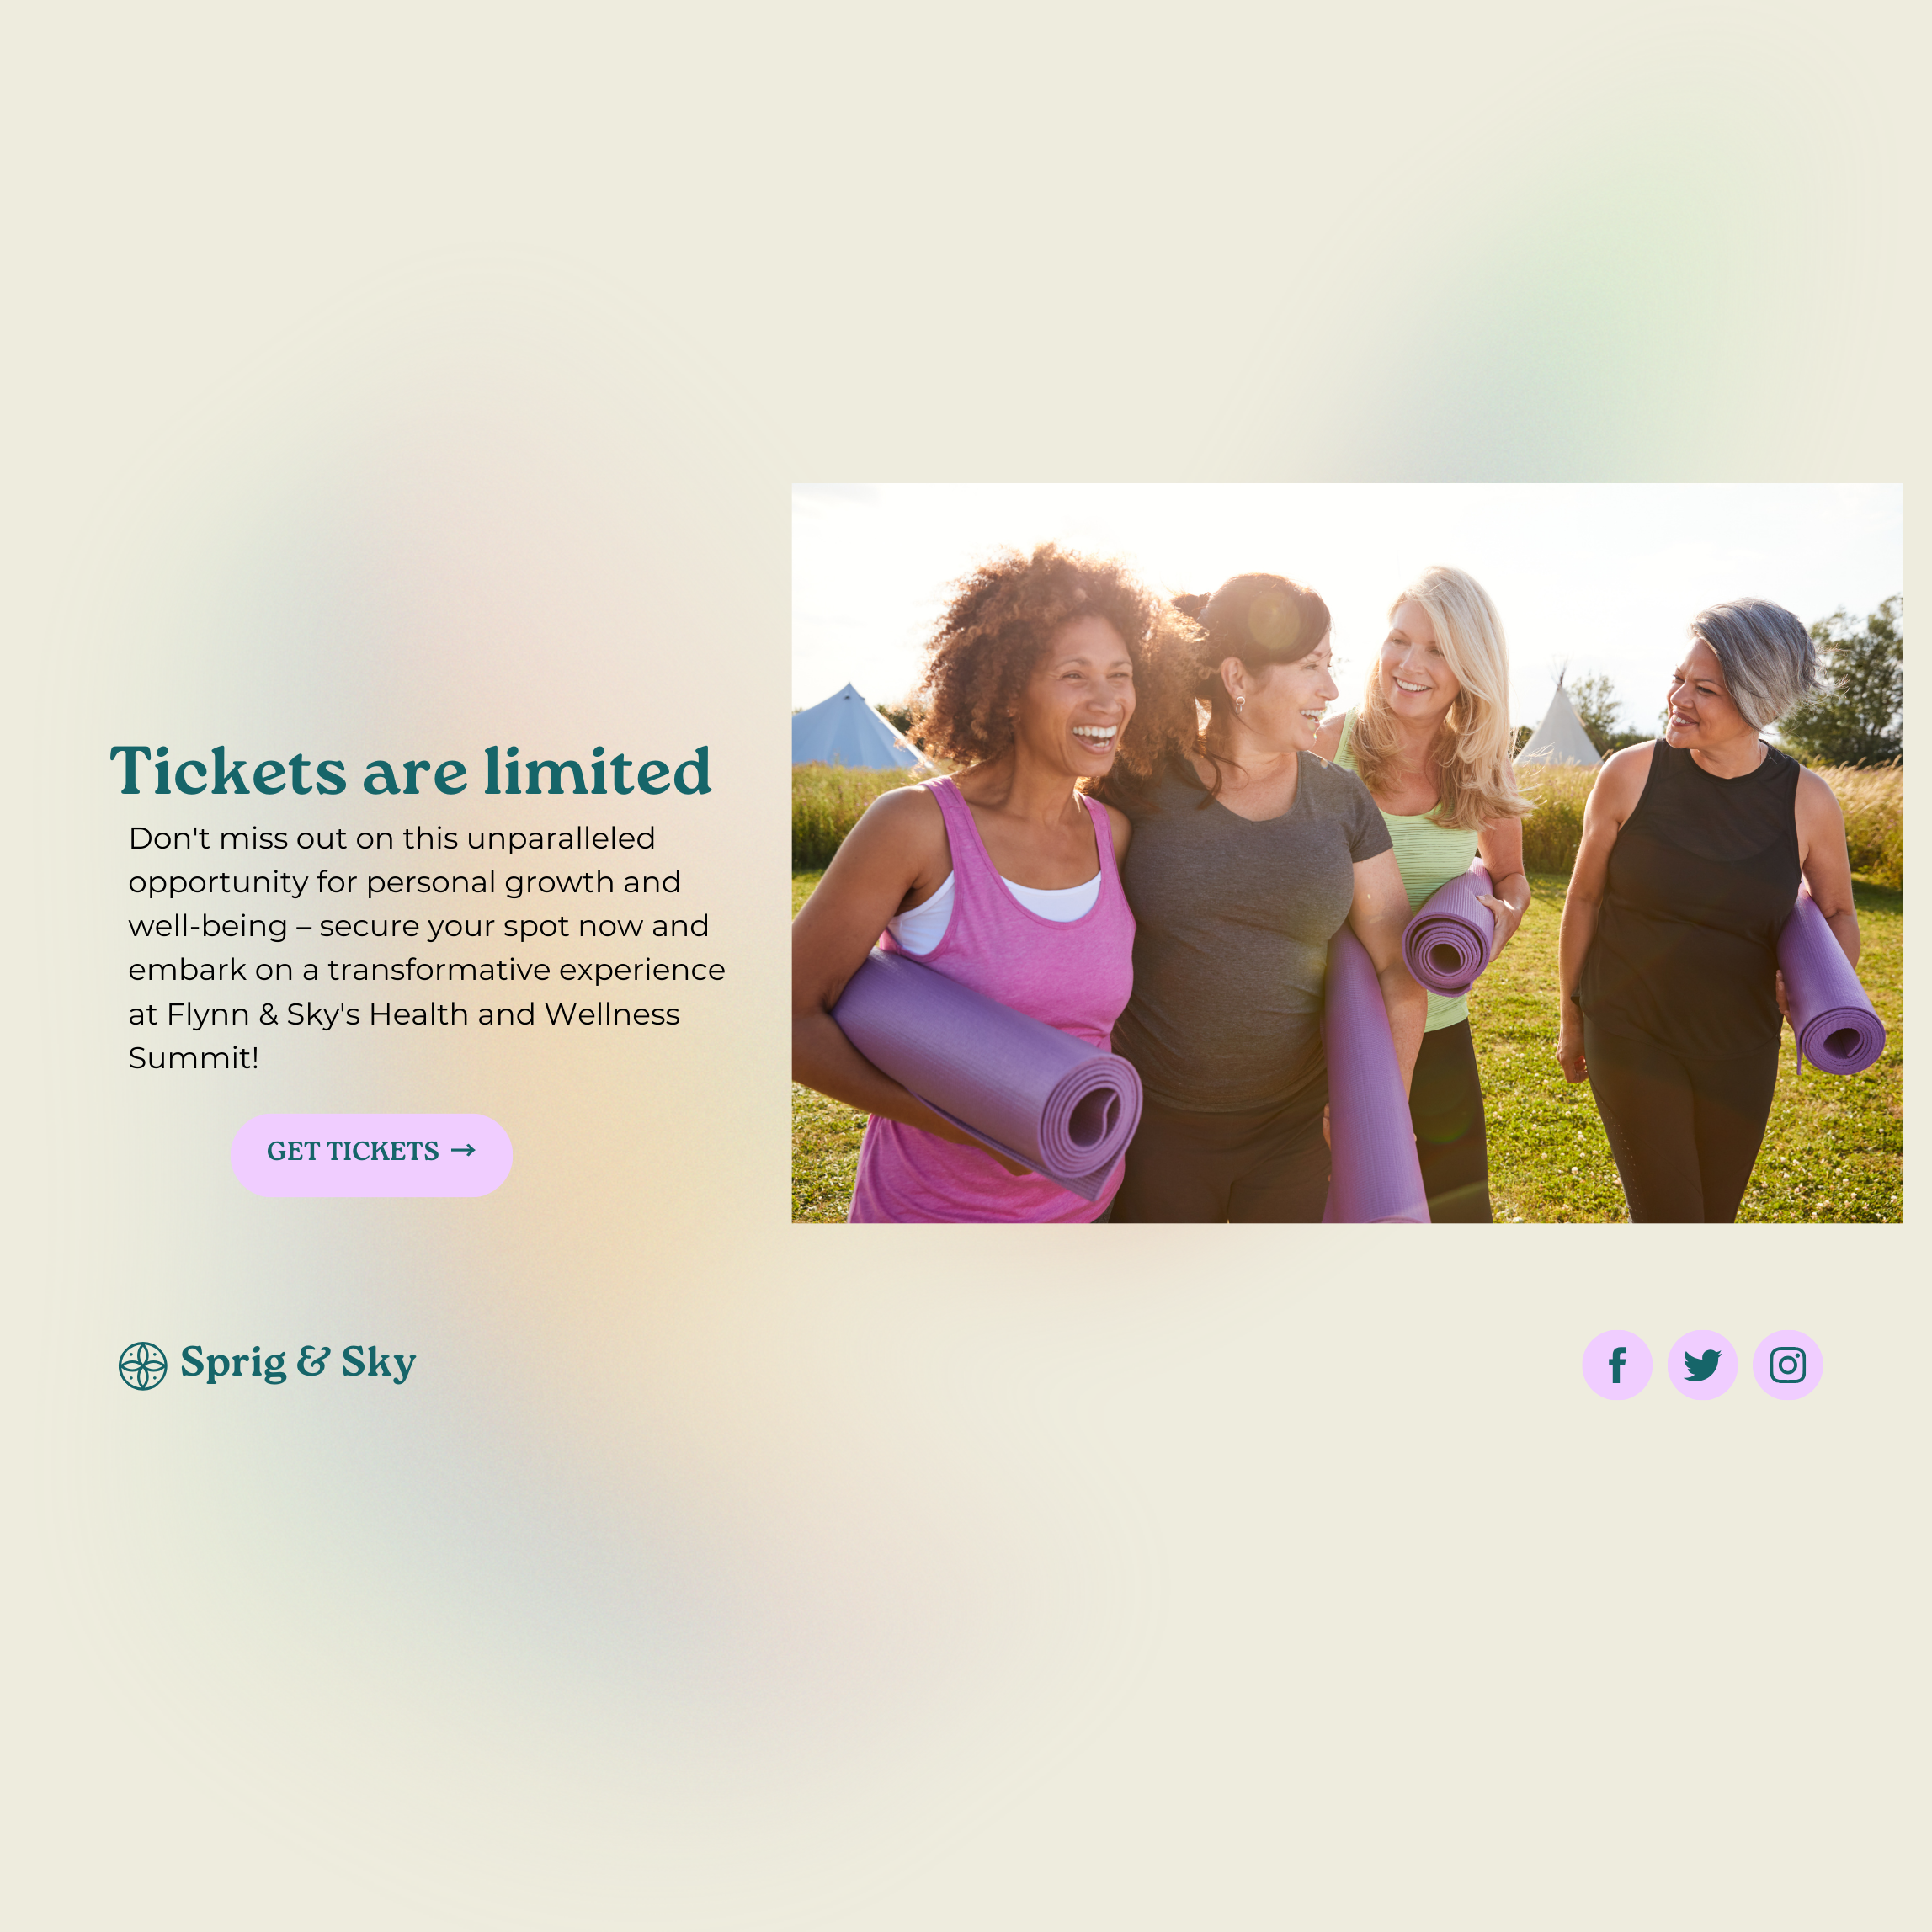Select the 'Tickets are limited' heading
The height and width of the screenshot is (1932, 1932).
[411, 771]
